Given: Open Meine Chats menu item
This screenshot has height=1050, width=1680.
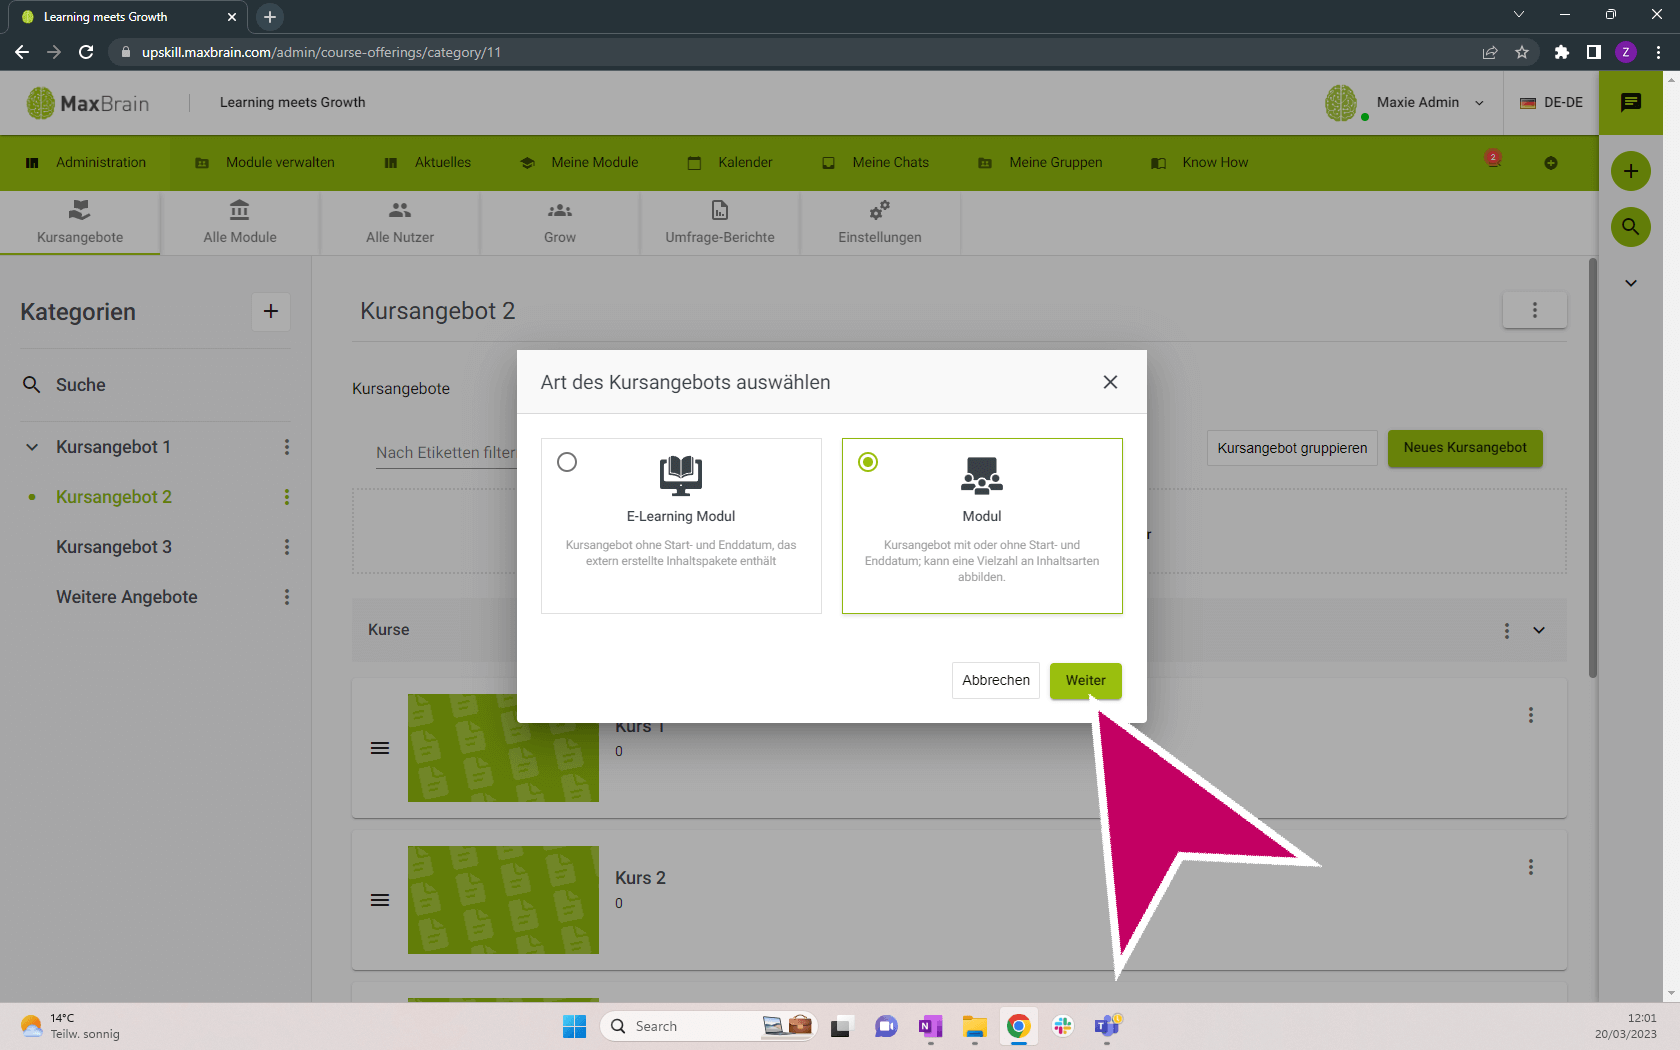Looking at the screenshot, I should (876, 162).
